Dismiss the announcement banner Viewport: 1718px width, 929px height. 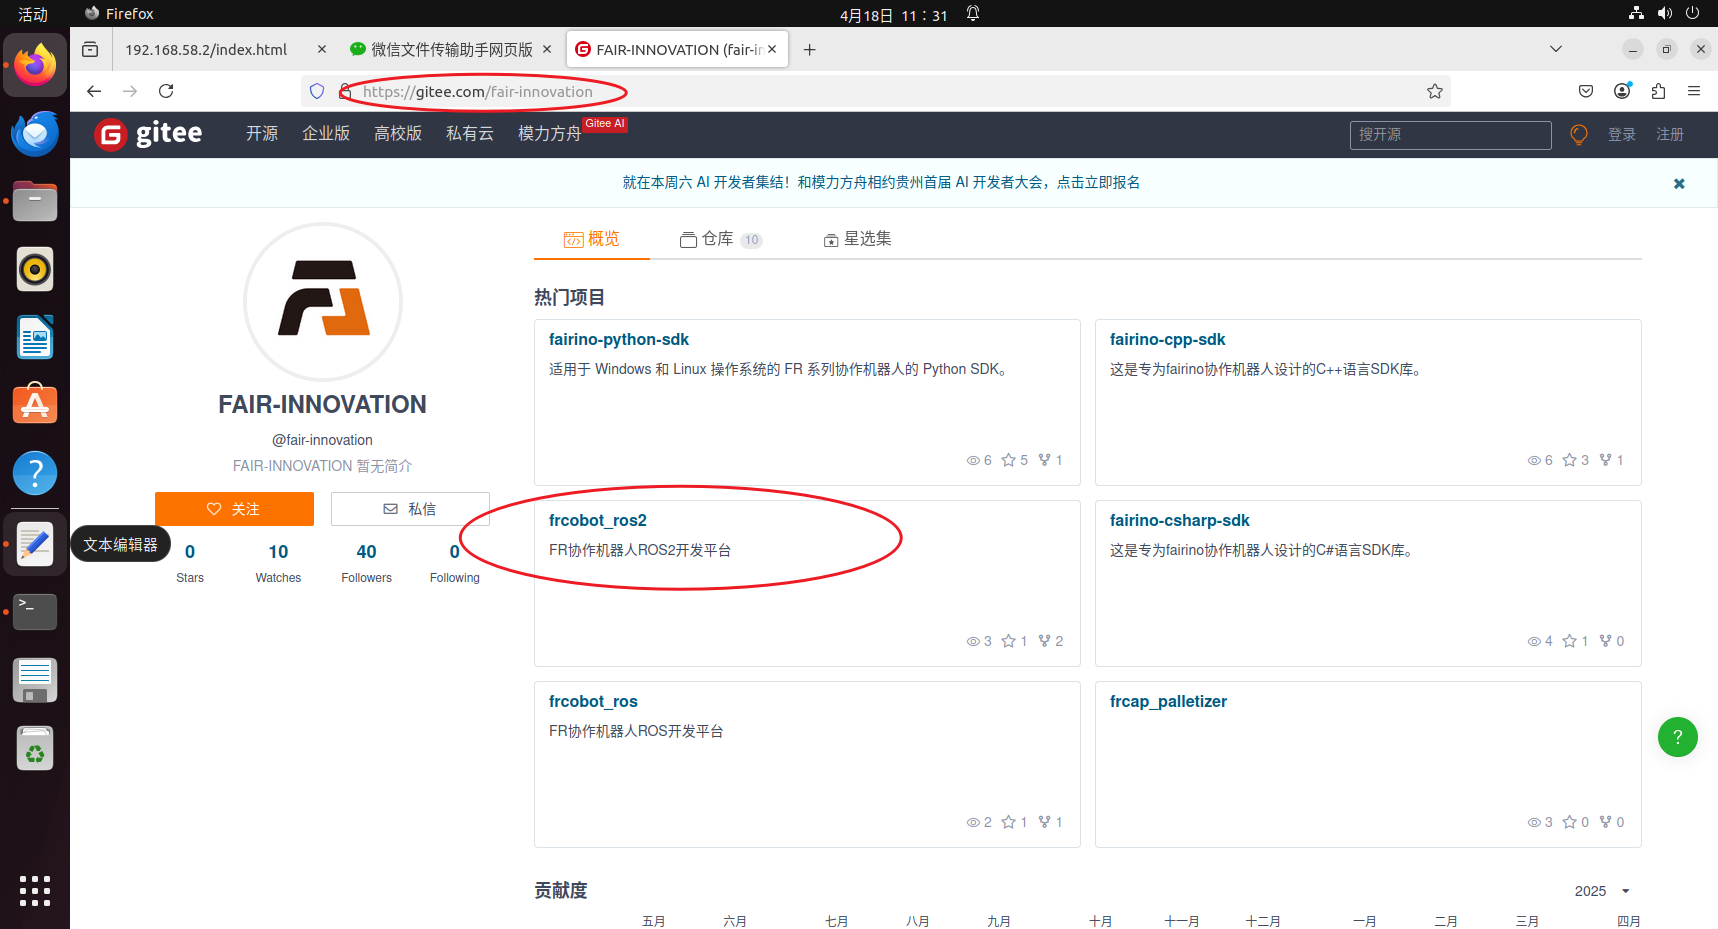[1679, 183]
